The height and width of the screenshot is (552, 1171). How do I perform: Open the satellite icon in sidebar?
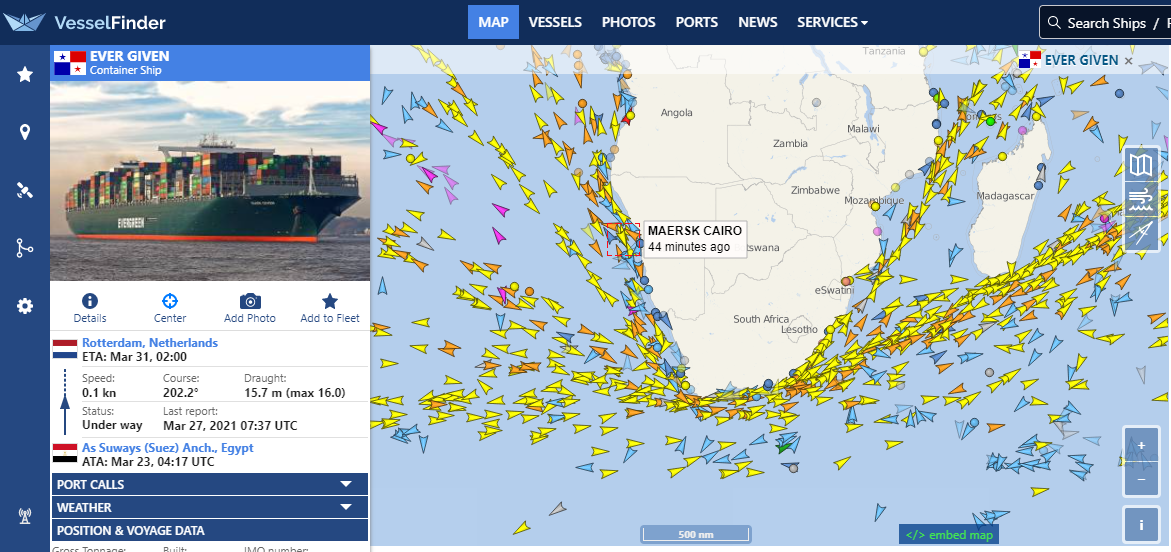click(25, 191)
